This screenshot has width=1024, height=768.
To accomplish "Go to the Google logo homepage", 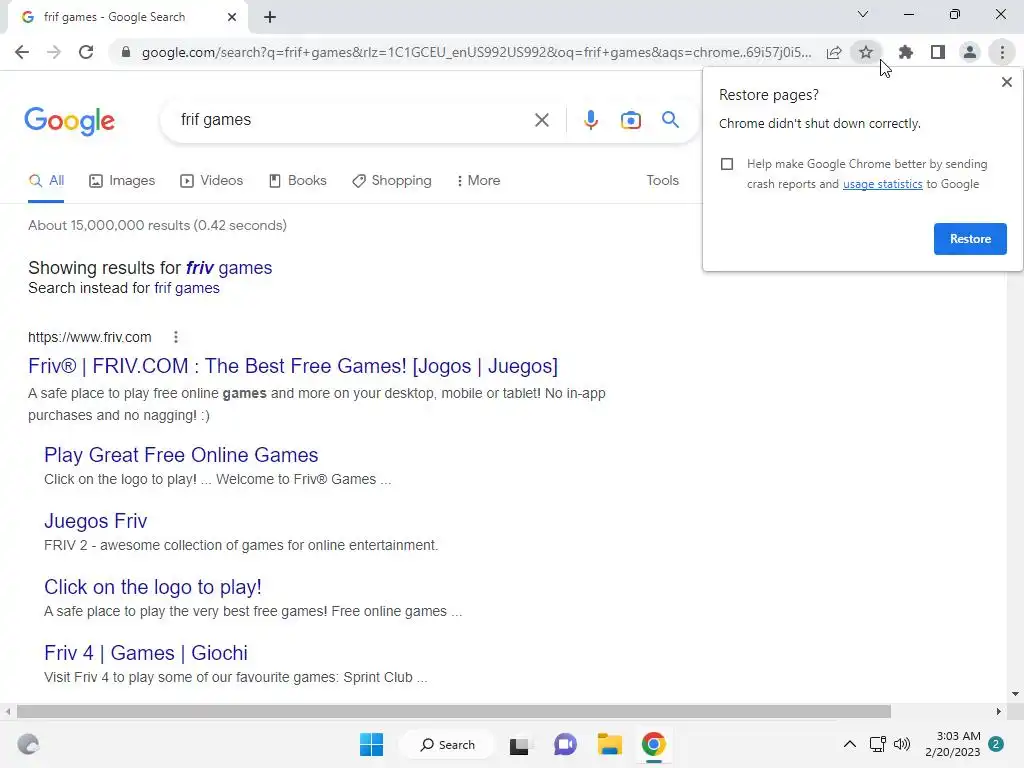I will coord(70,121).
